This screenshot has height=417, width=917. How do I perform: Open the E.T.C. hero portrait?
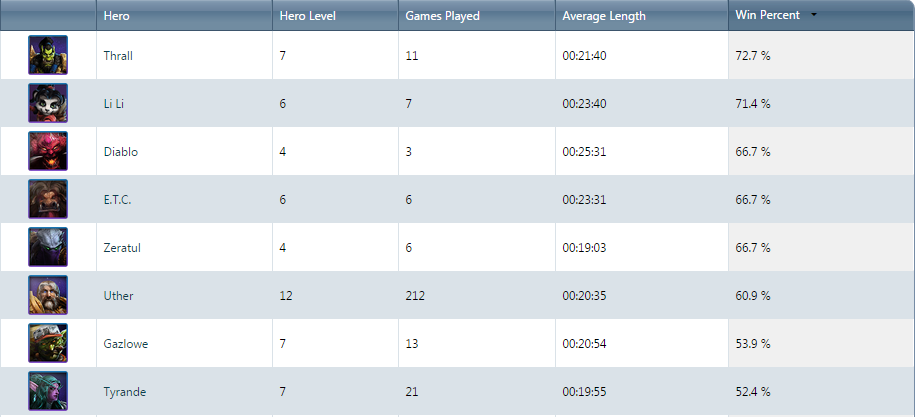pyautogui.click(x=48, y=199)
